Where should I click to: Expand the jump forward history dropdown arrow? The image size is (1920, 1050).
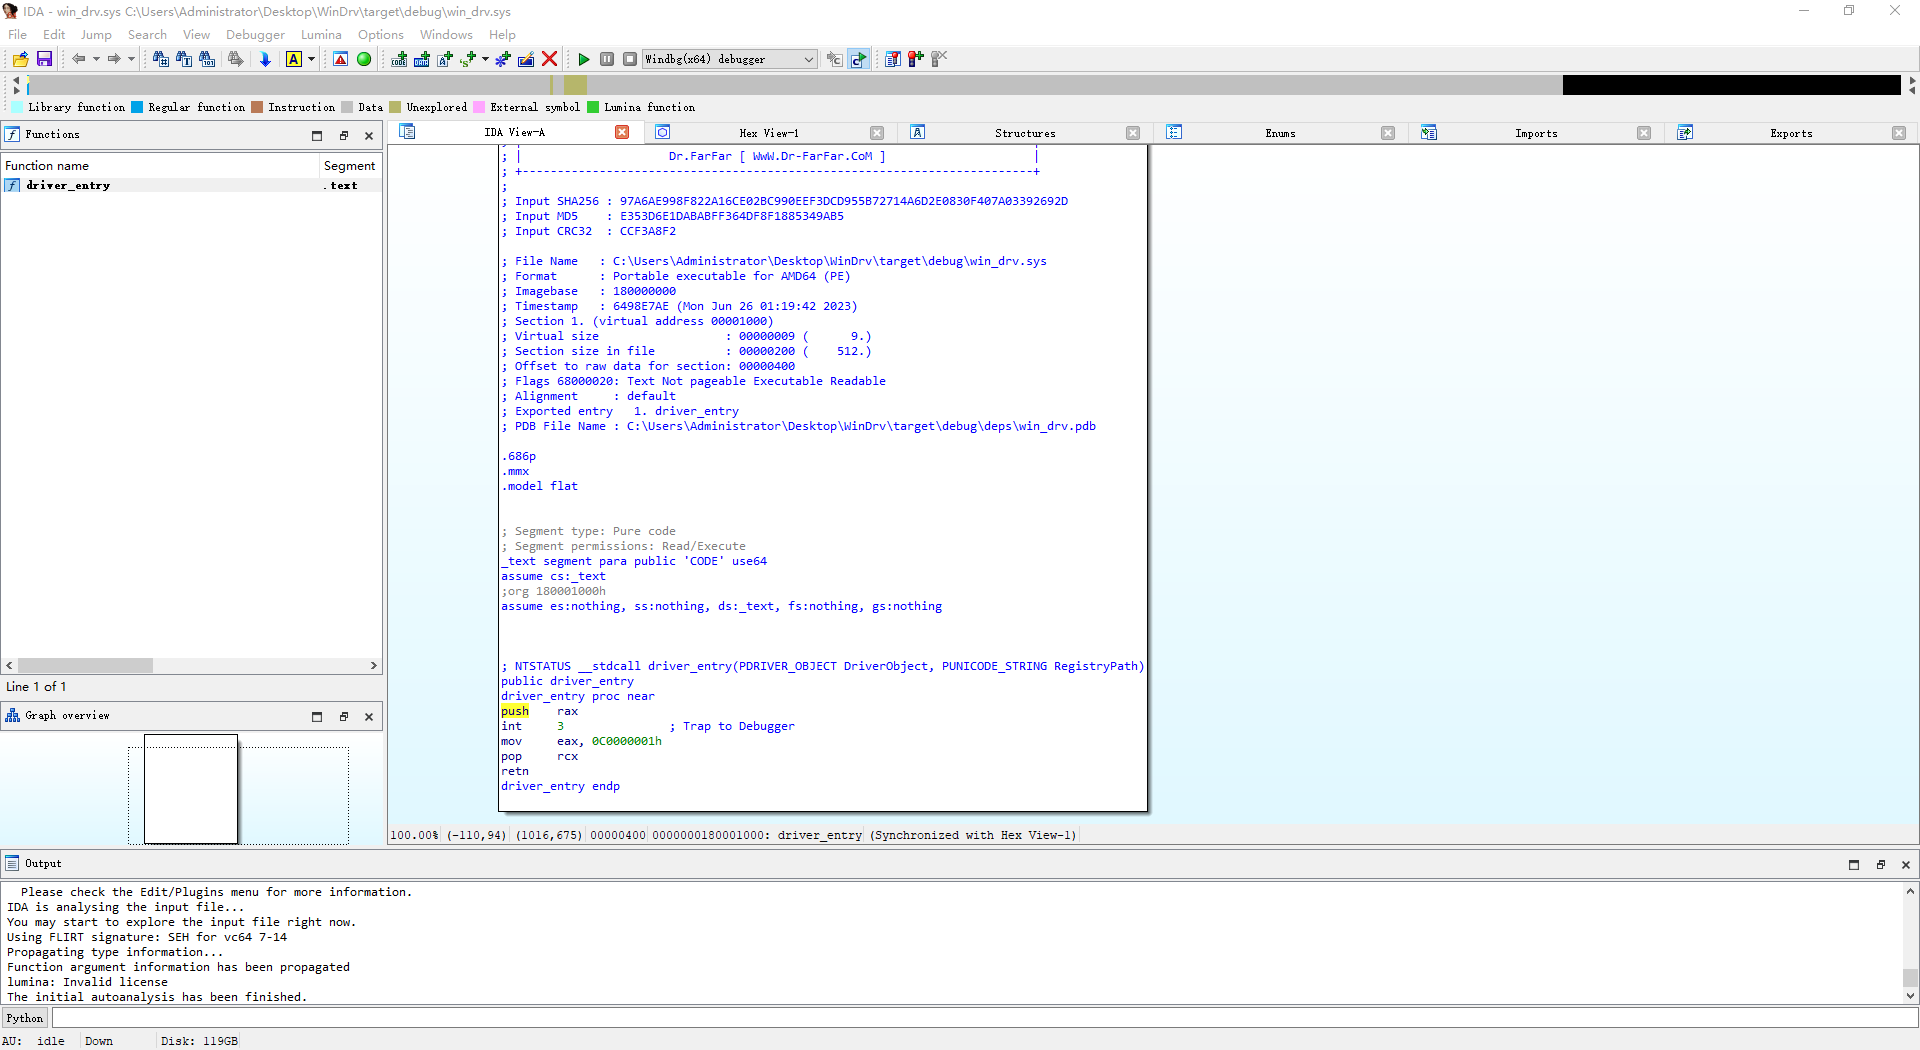tap(131, 59)
